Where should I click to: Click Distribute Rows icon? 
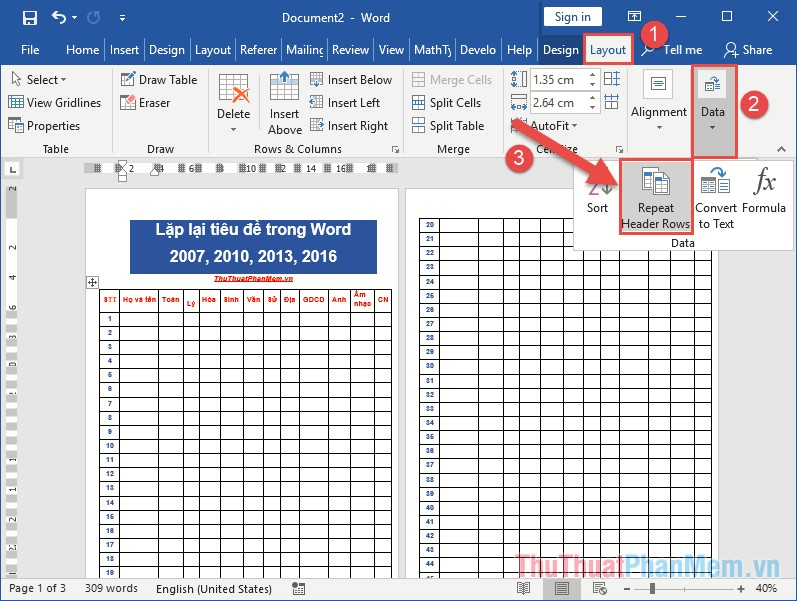611,79
